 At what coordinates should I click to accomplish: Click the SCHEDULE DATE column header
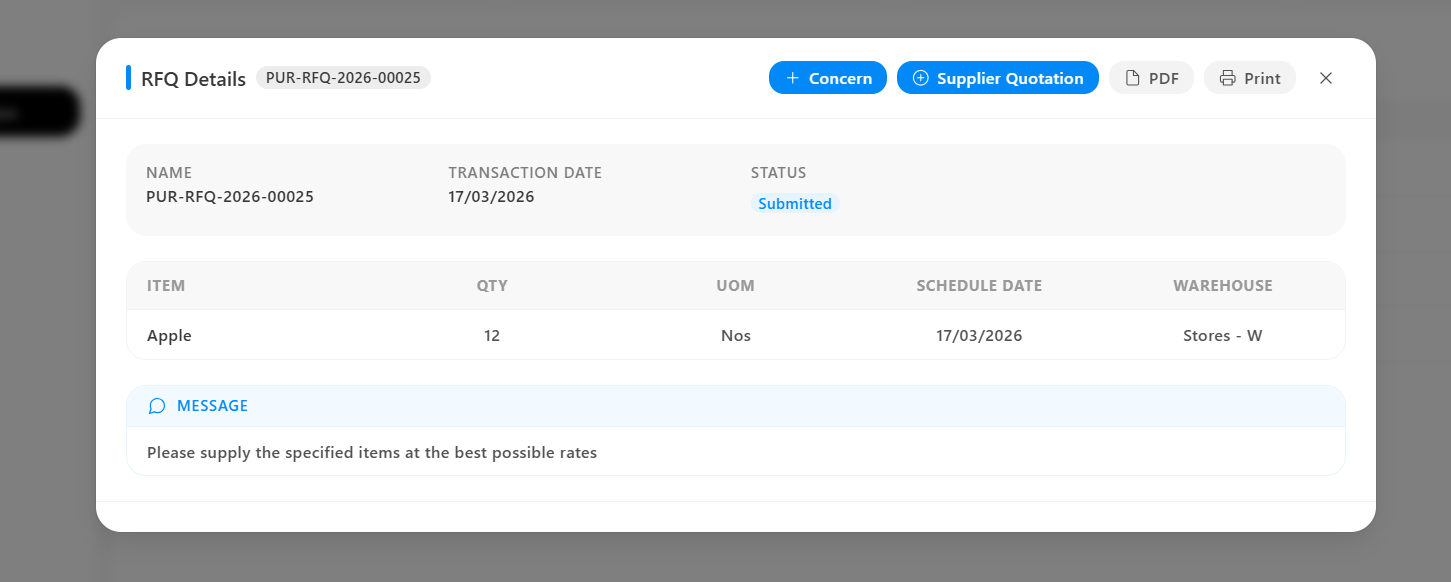click(979, 286)
